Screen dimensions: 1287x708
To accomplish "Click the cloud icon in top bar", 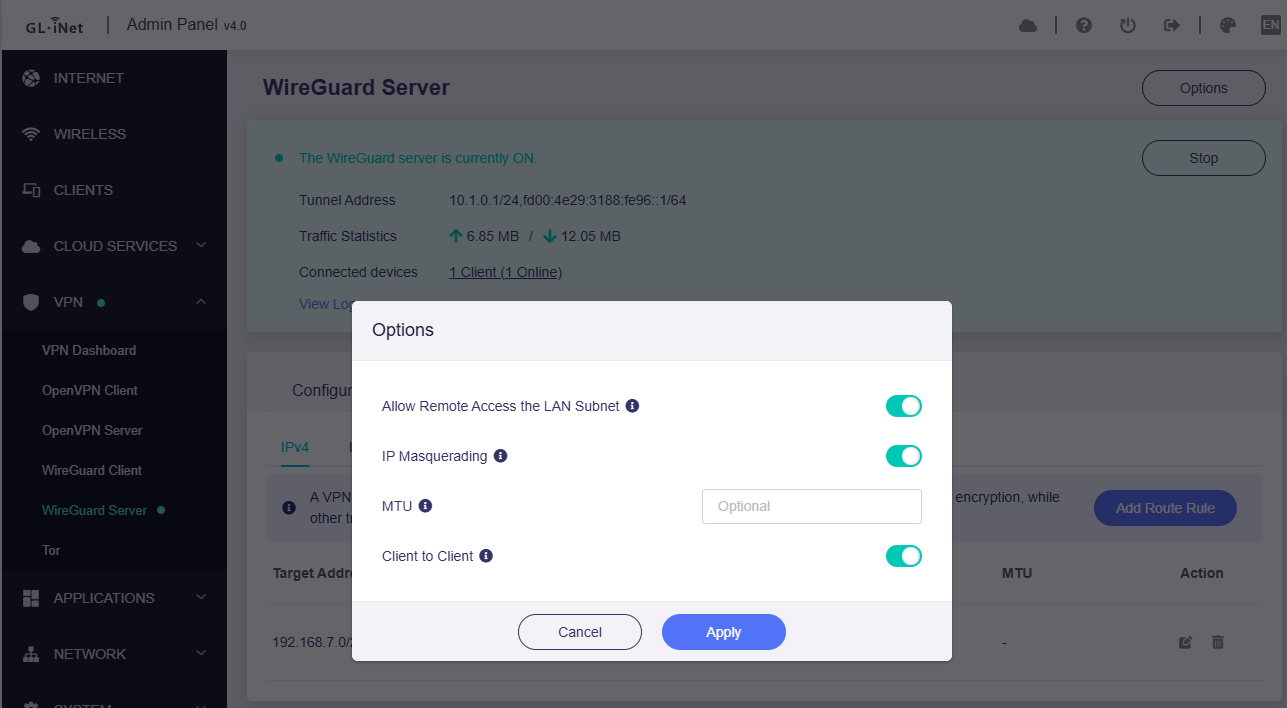I will pyautogui.click(x=1028, y=25).
